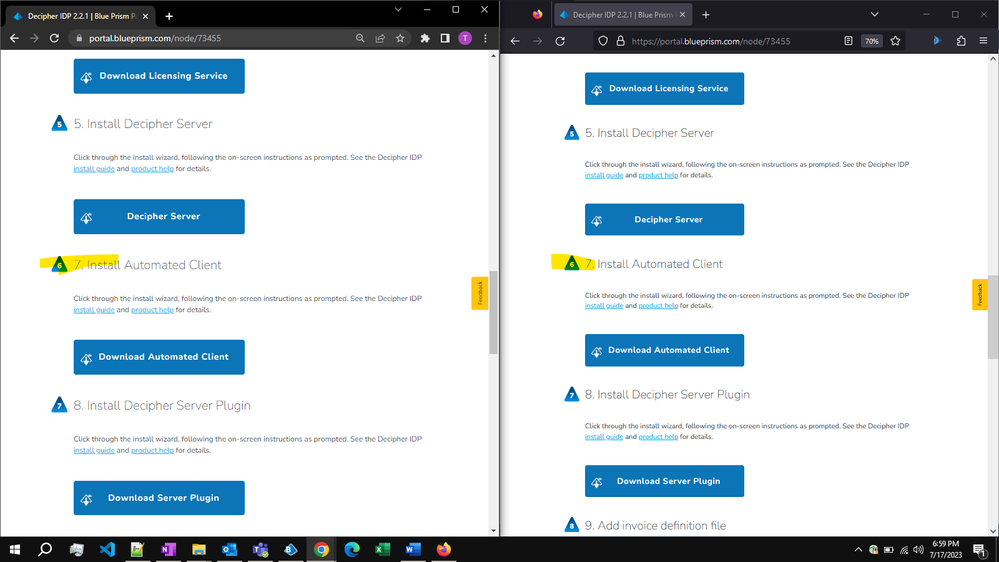999x562 pixels.
Task: Open Outlook from taskbar
Action: point(229,549)
